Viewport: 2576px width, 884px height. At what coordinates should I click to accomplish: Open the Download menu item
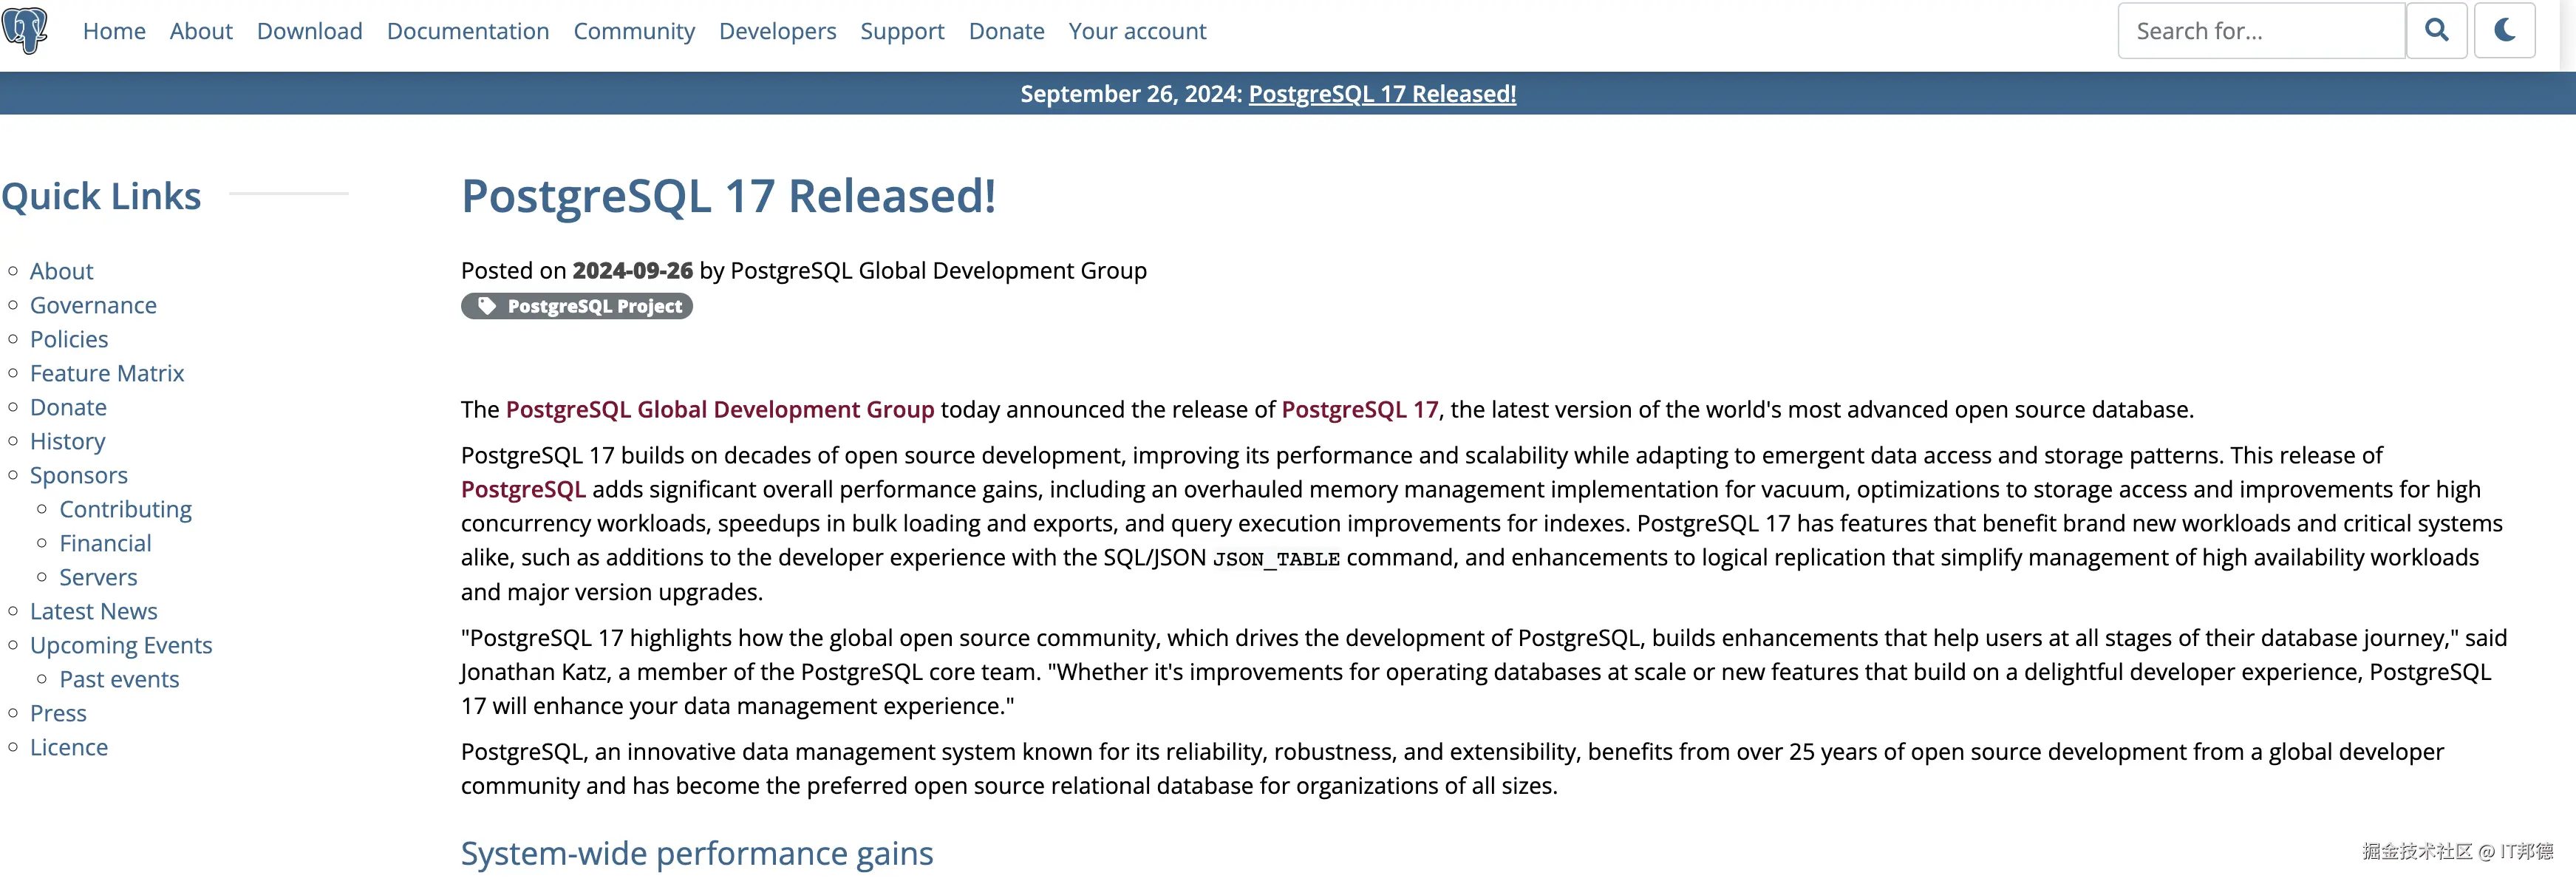point(309,31)
